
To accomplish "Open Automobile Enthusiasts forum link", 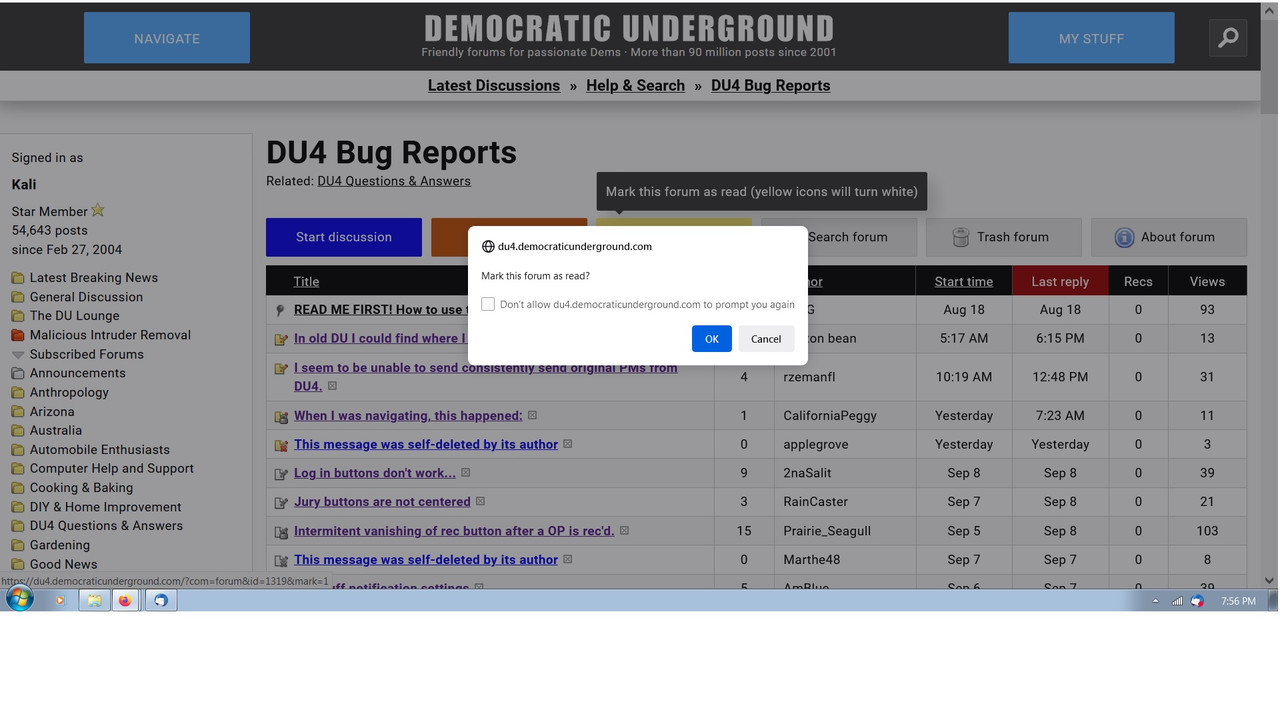I will (100, 450).
